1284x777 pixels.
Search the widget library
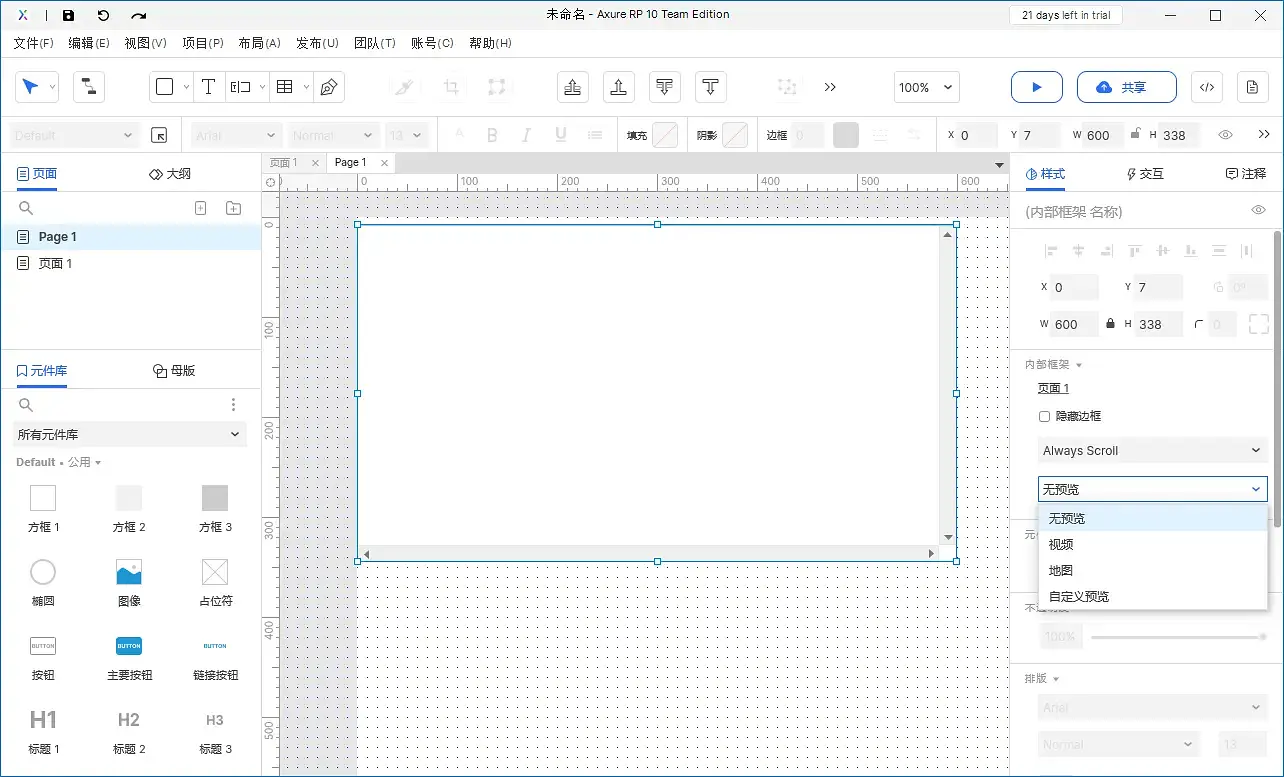click(26, 405)
